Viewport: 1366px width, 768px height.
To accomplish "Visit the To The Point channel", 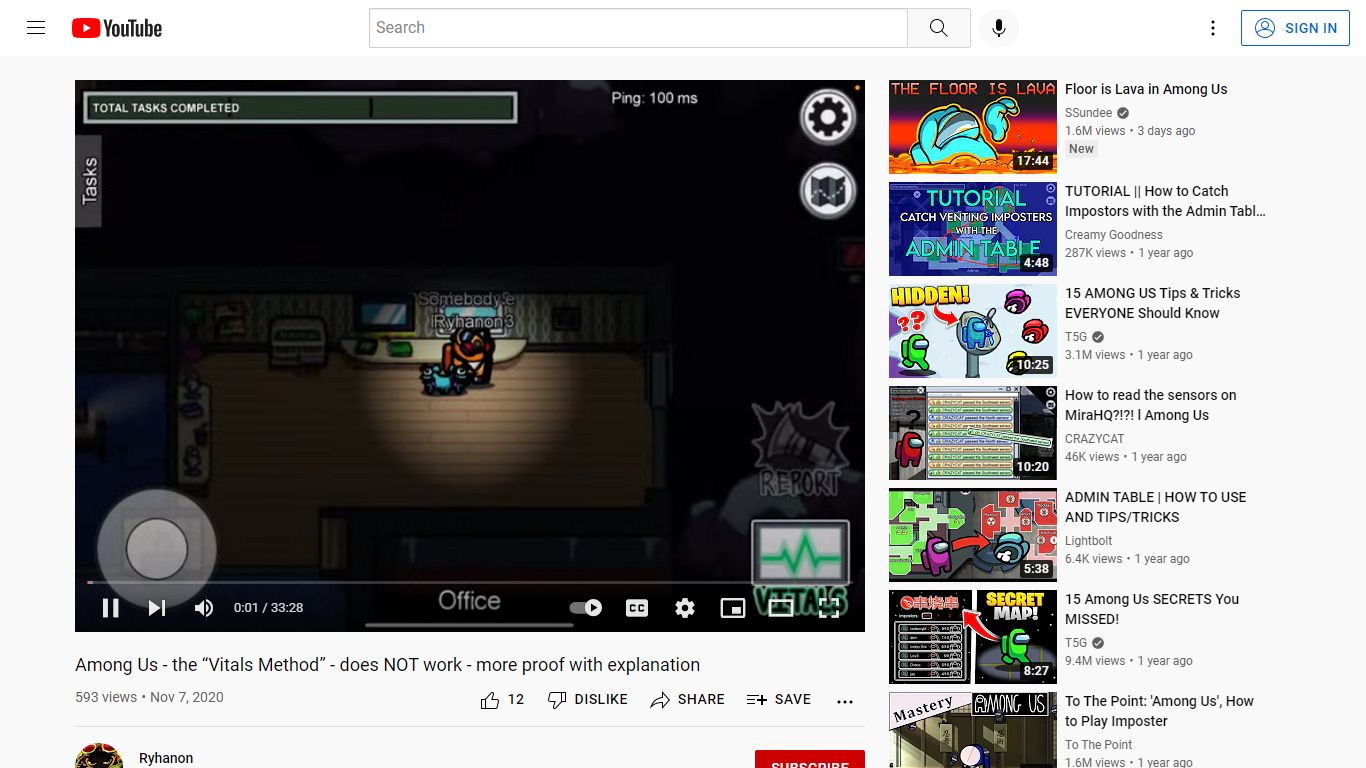I will tap(1099, 745).
